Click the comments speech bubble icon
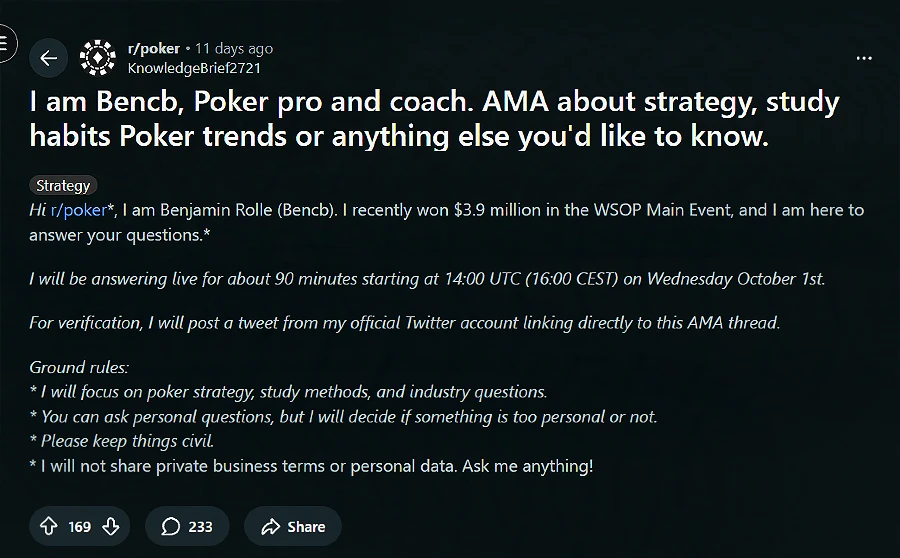Screen dimensions: 900x558 (171, 526)
